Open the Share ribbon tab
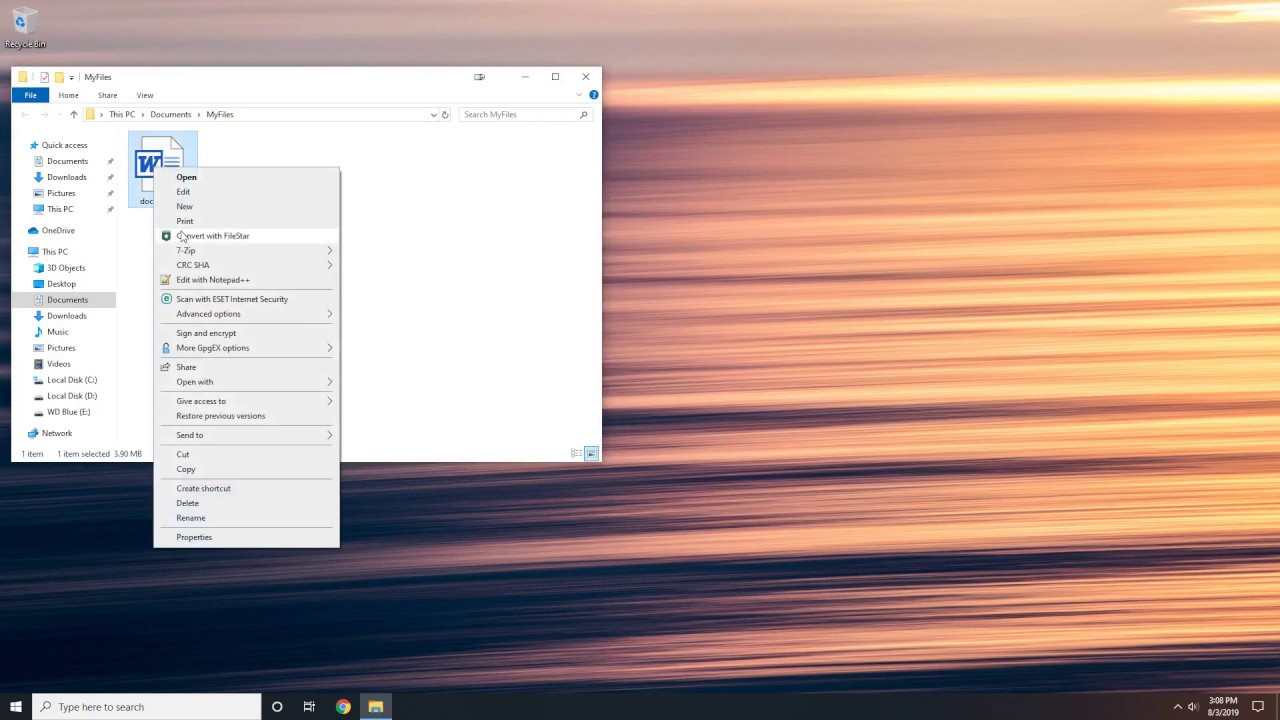 [x=107, y=95]
